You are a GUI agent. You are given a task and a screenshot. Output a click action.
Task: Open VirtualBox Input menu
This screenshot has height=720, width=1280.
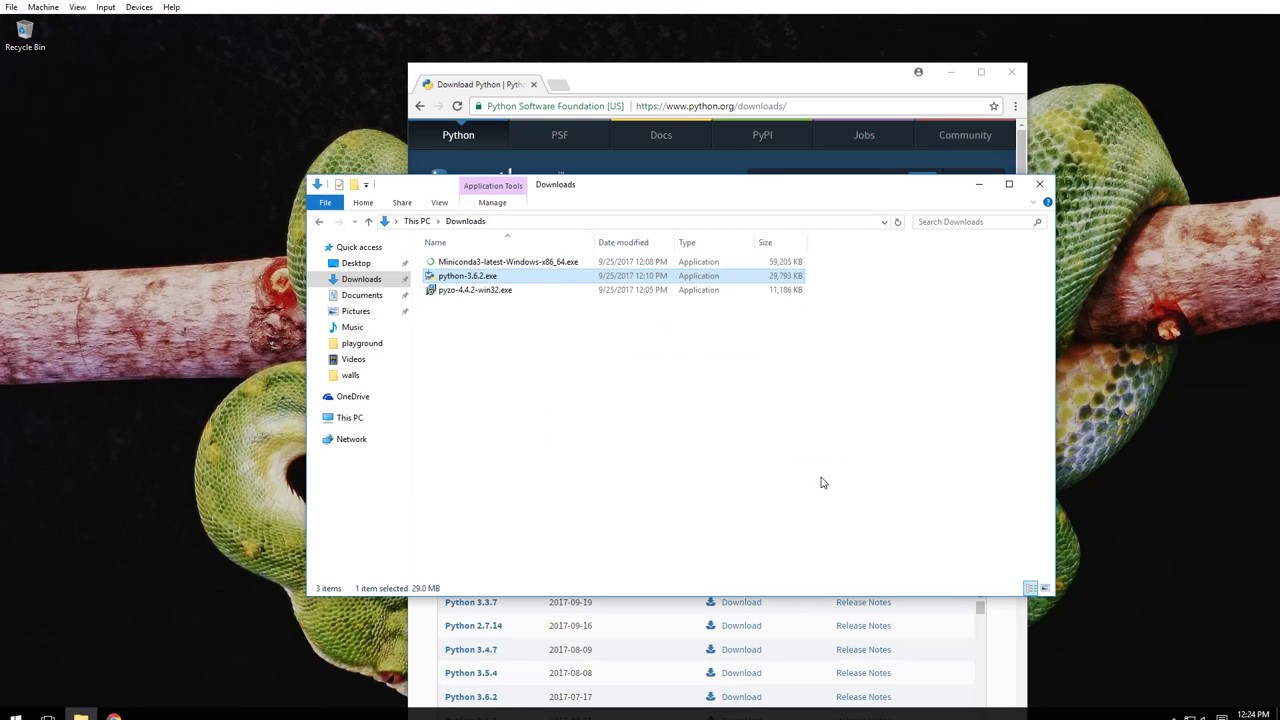(x=105, y=7)
